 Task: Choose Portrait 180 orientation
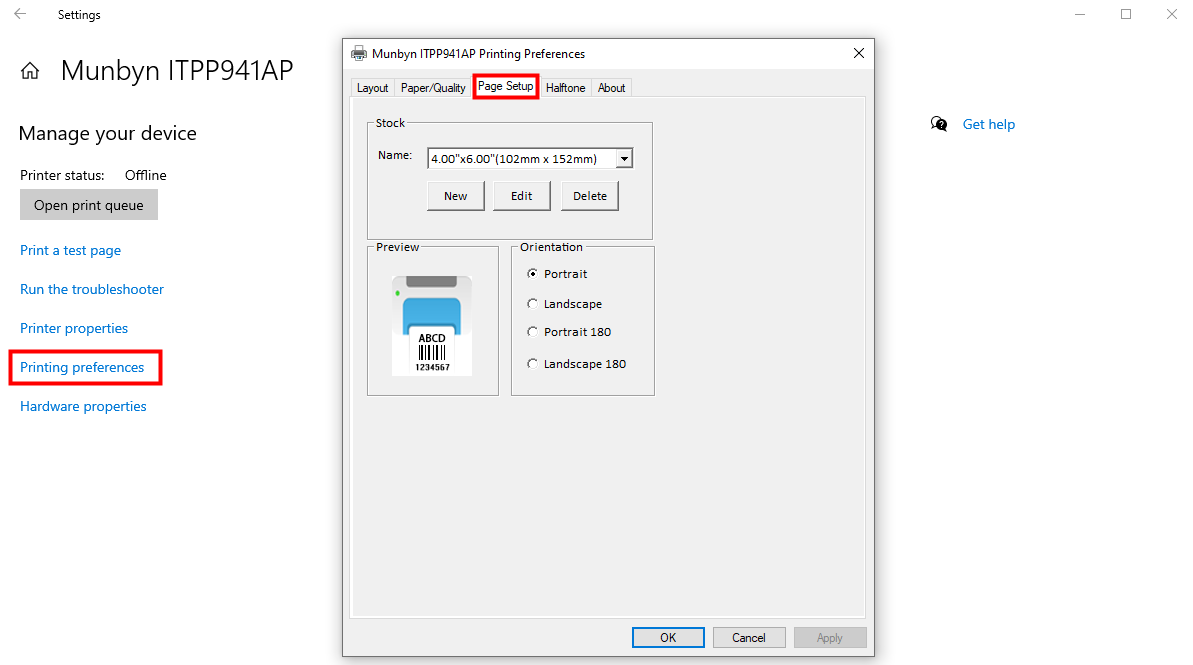569,332
